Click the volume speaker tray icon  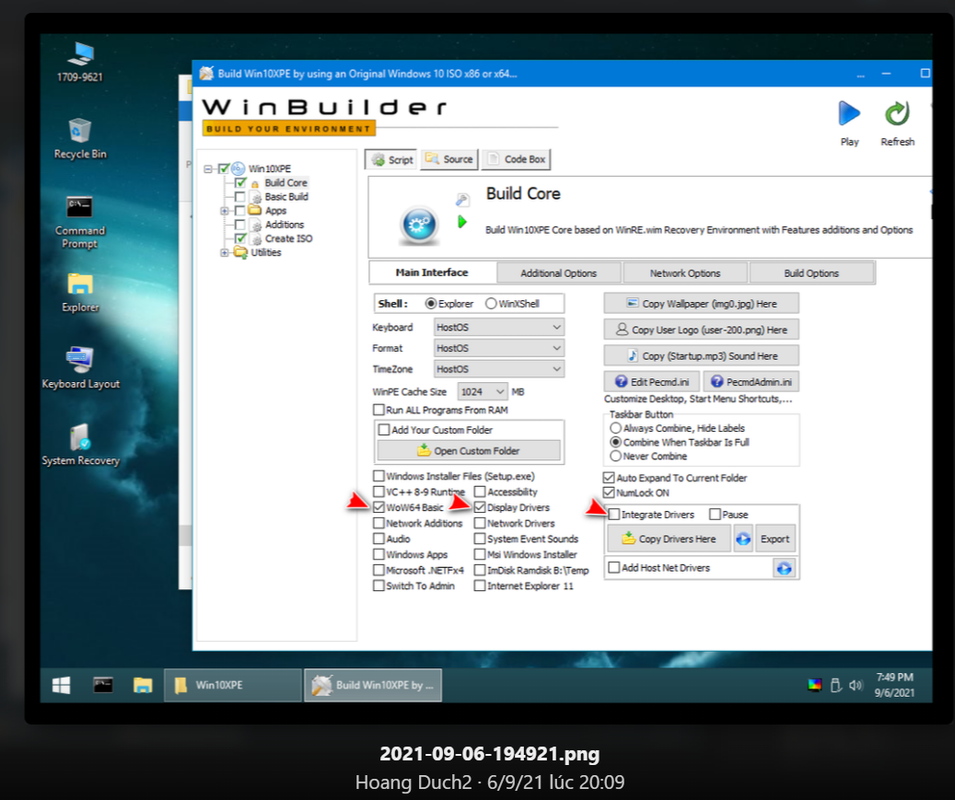coord(855,686)
